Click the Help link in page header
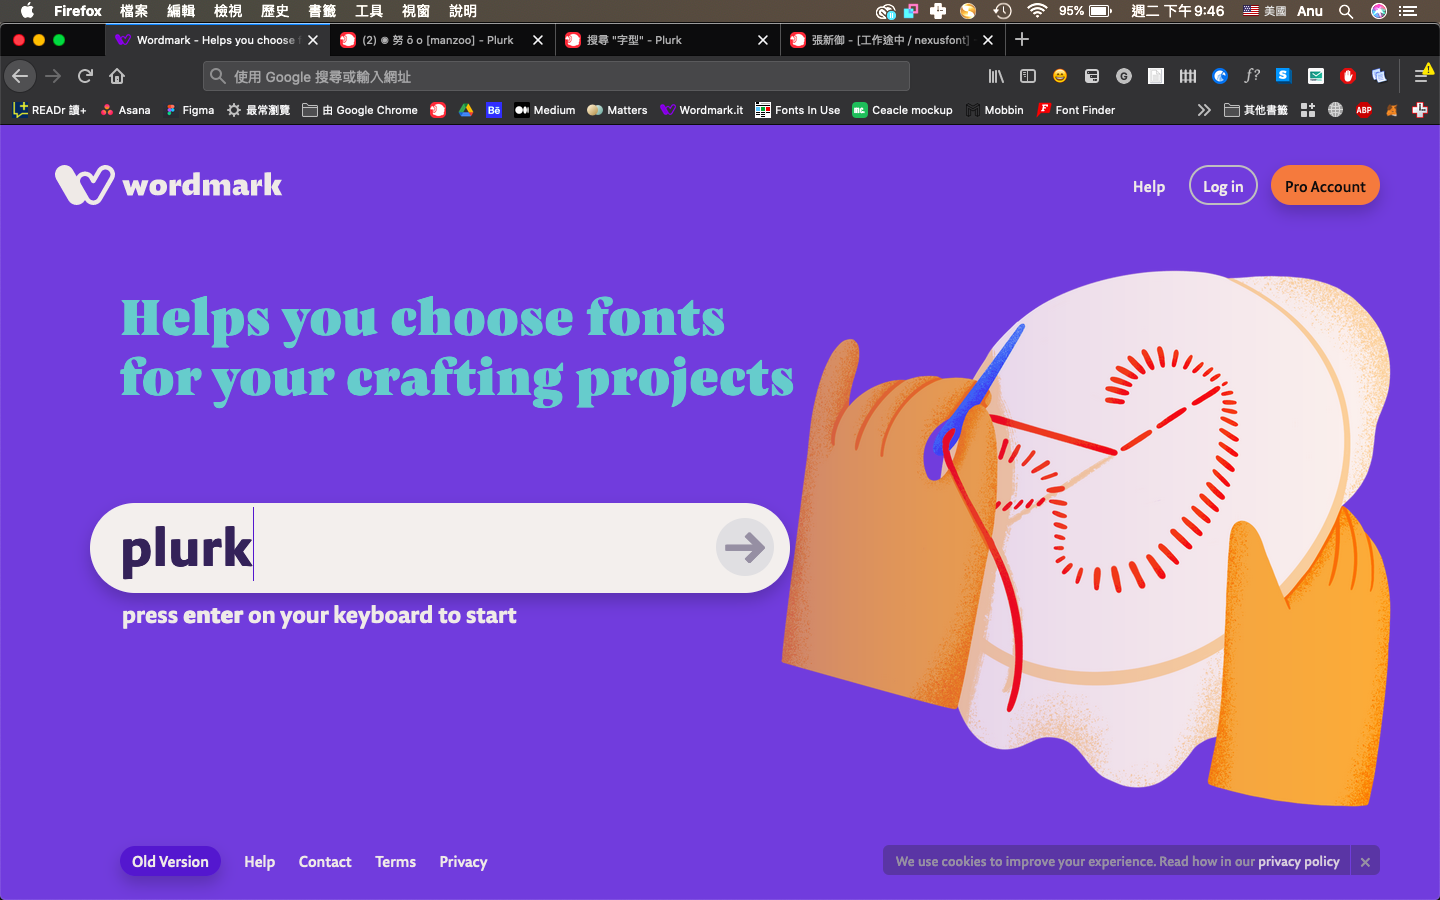The width and height of the screenshot is (1440, 900). coord(1149,186)
